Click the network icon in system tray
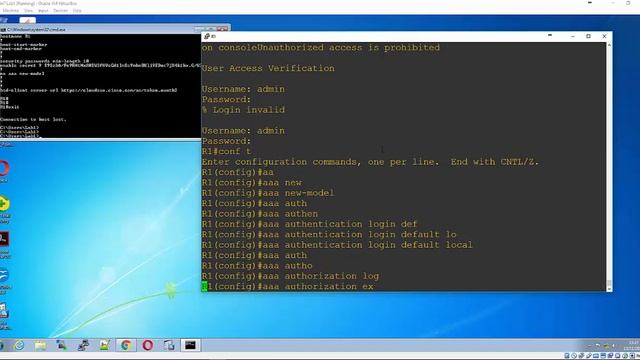 tap(606, 346)
